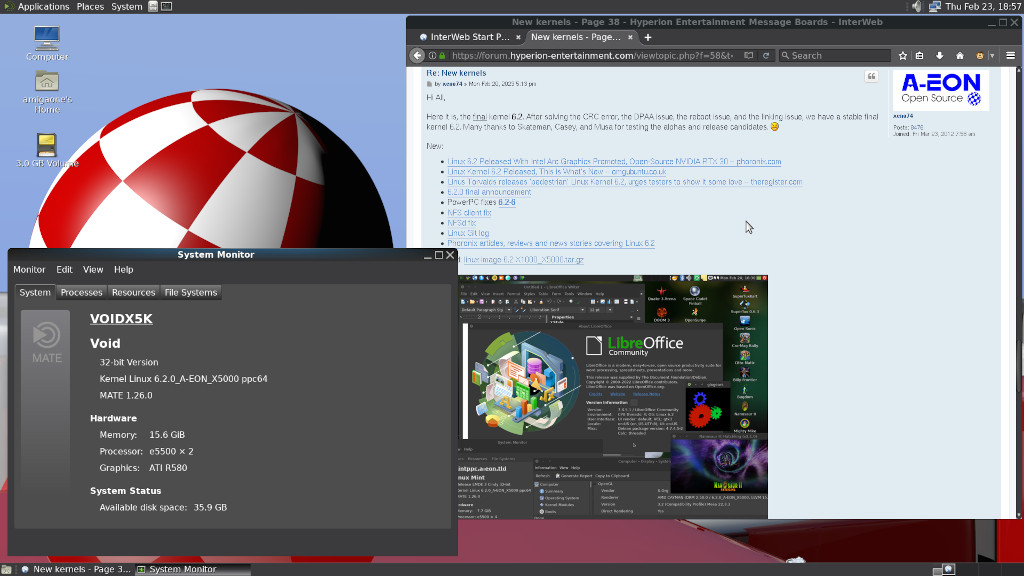Viewport: 1024px width, 576px height.
Task: Open the View menu in System Monitor
Action: 93,270
